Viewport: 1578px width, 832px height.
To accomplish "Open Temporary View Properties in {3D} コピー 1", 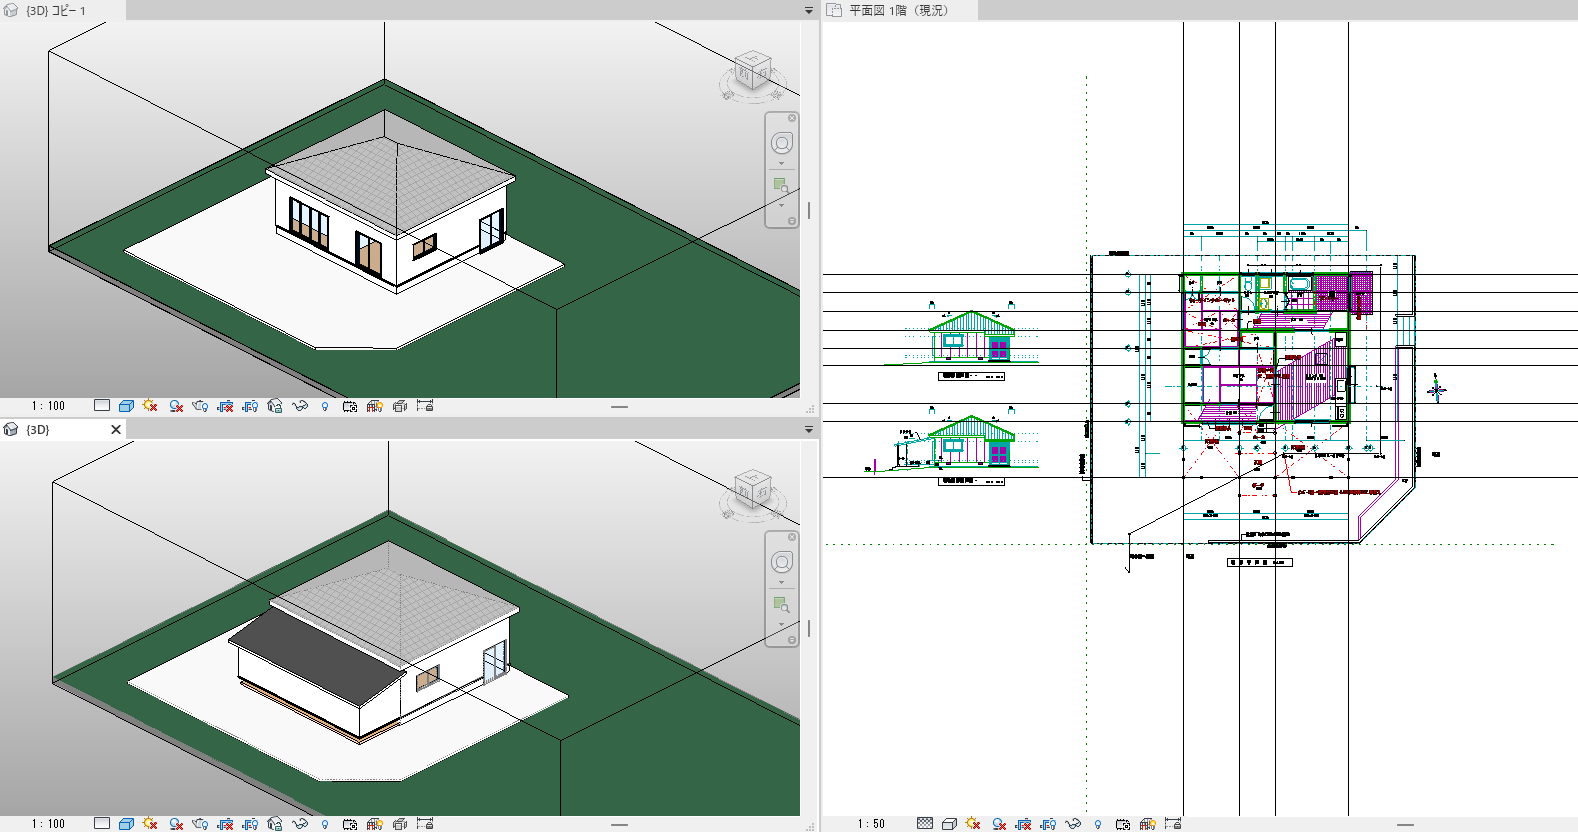I will point(350,406).
